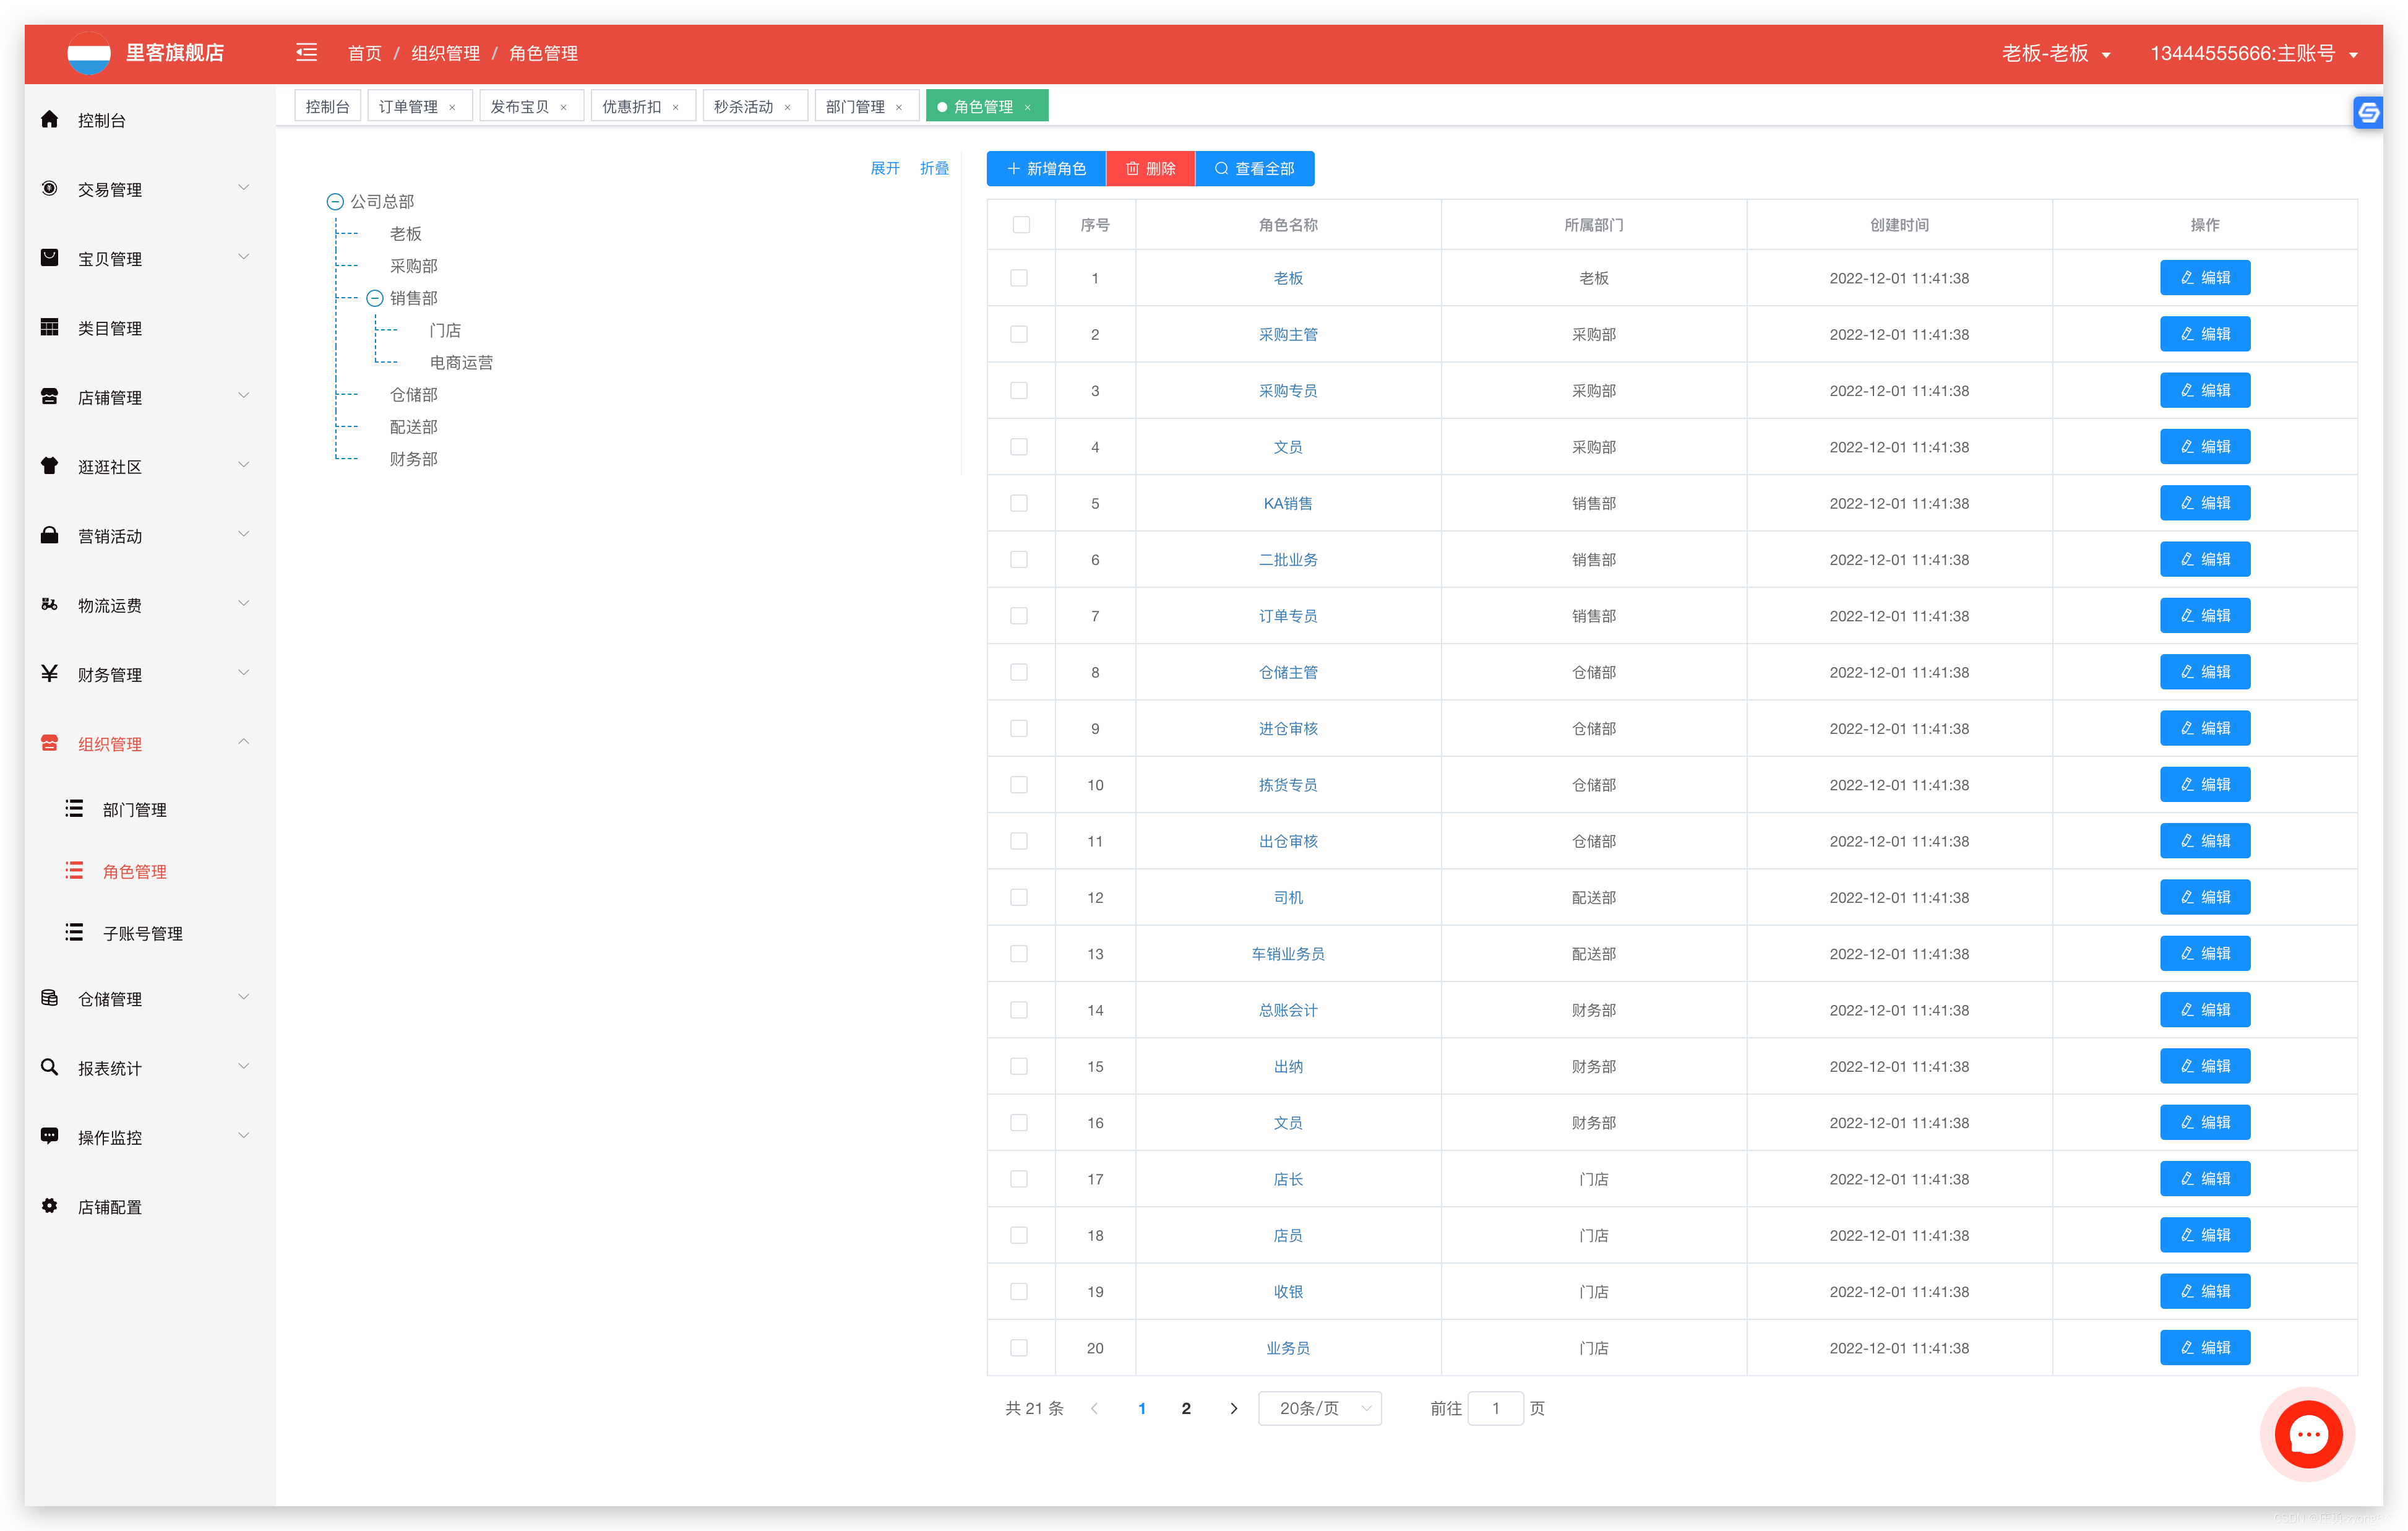Click the home icon beside 控制台
The image size is (2408, 1531).
(x=49, y=120)
